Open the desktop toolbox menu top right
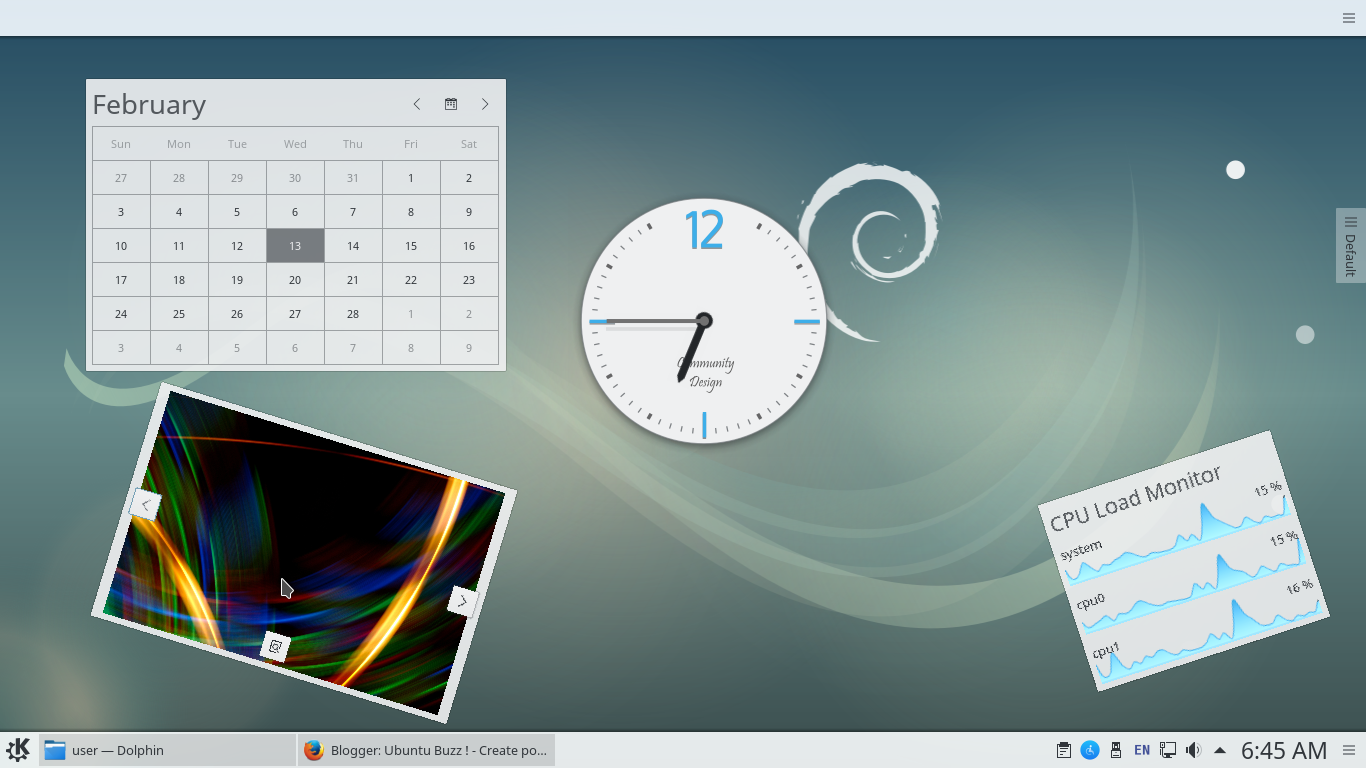 click(x=1348, y=17)
